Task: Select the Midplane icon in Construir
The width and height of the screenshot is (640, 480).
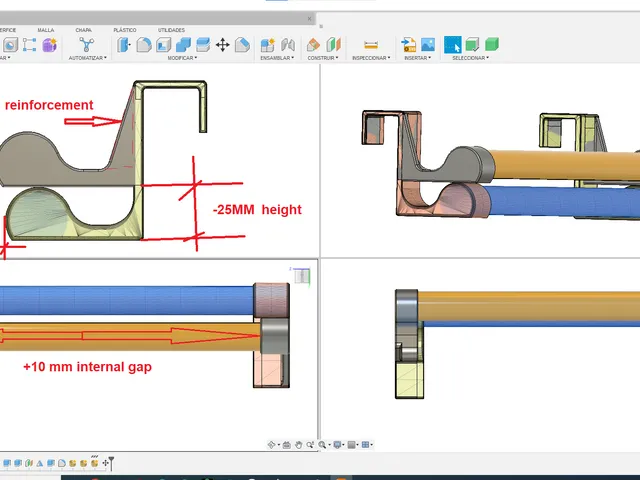Action: 333,44
